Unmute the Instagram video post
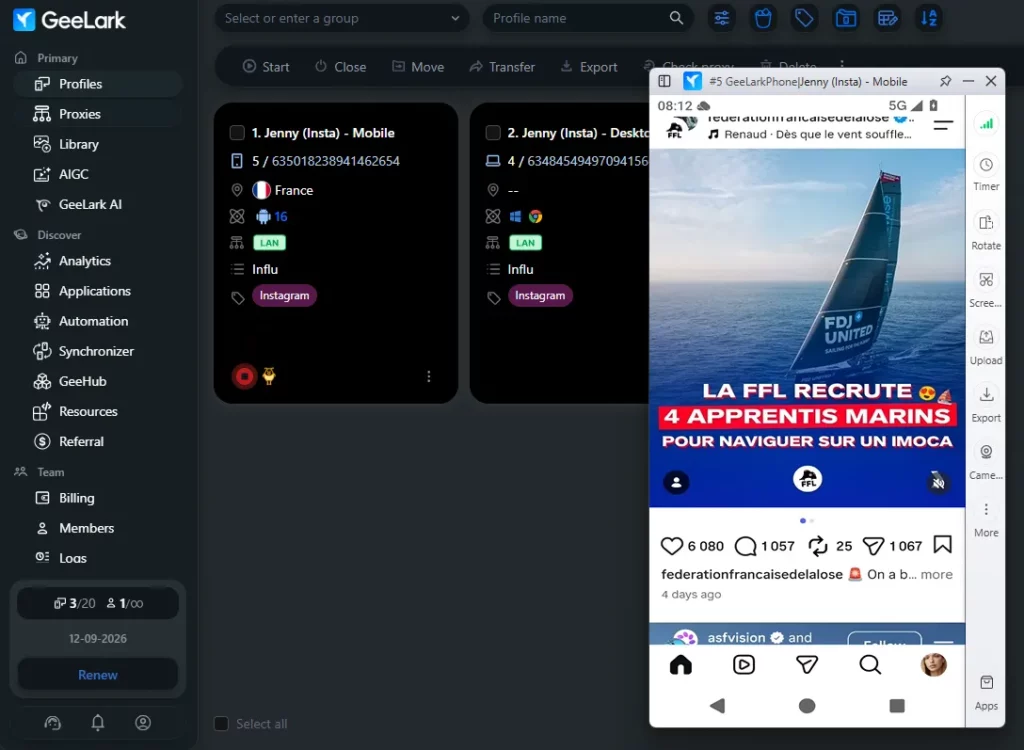The height and width of the screenshot is (750, 1024). [x=938, y=483]
